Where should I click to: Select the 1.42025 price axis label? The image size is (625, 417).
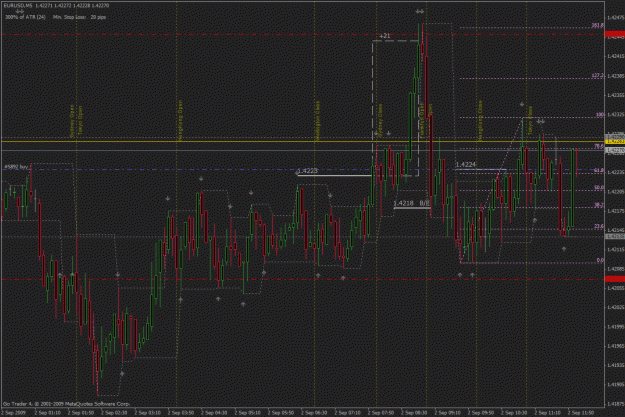tap(616, 307)
